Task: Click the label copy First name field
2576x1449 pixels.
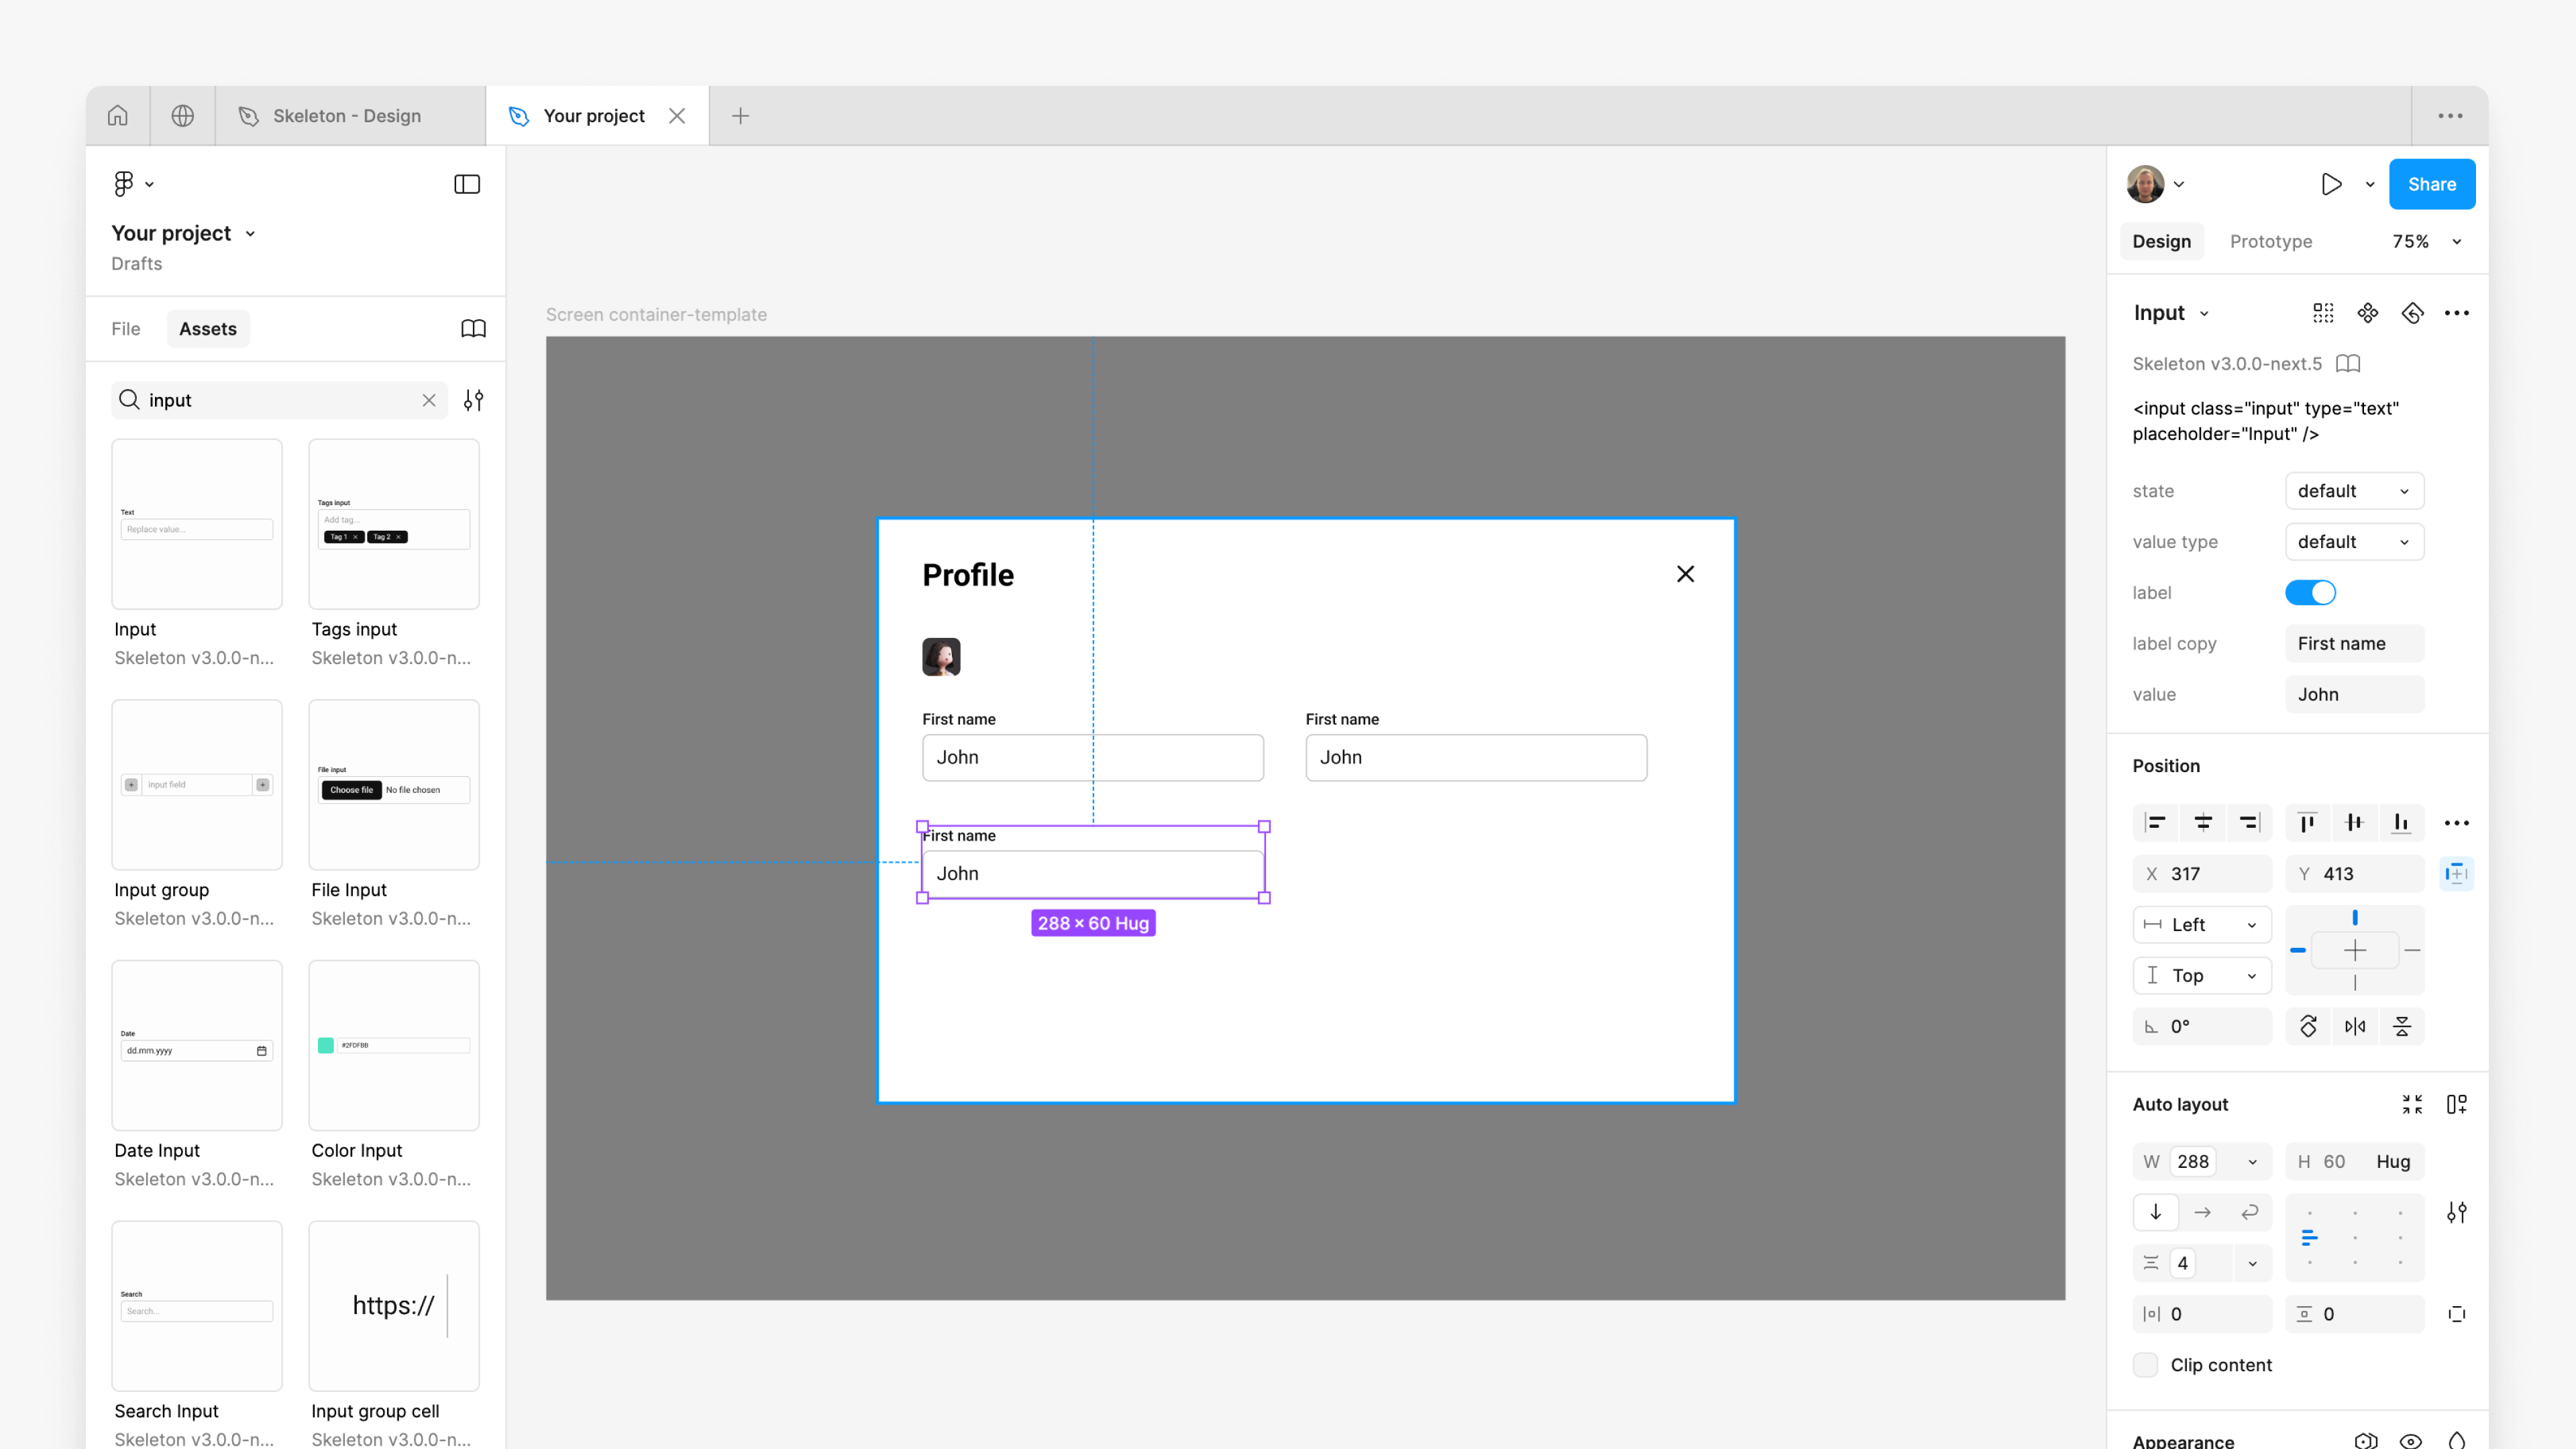Action: coord(2353,644)
